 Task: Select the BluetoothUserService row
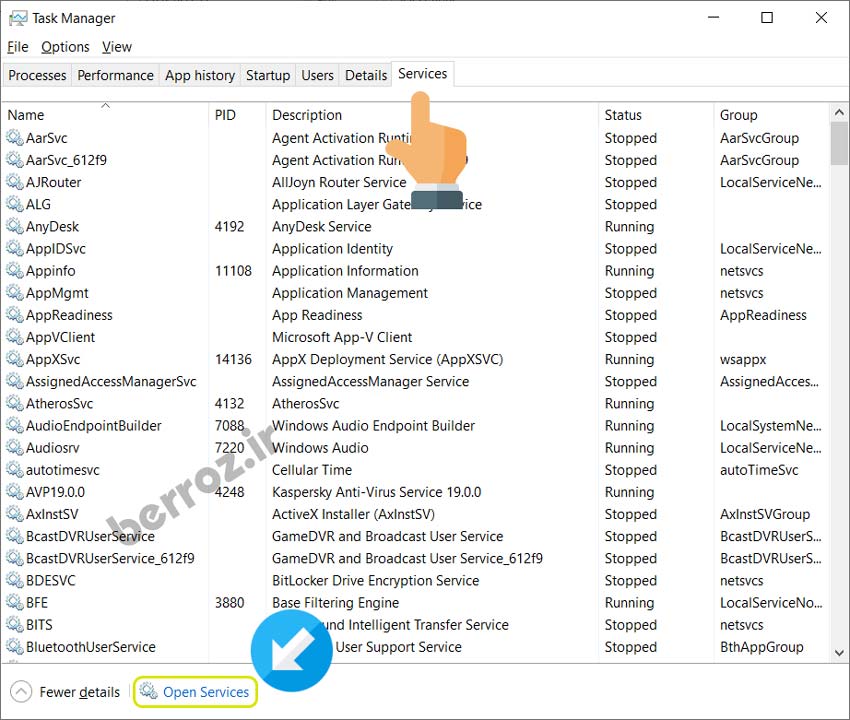[x=90, y=647]
